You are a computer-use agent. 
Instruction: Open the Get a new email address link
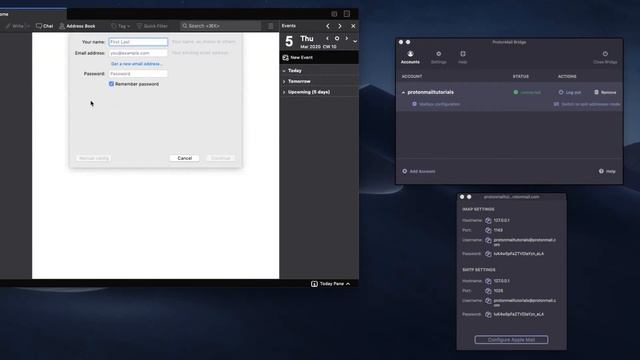point(137,64)
